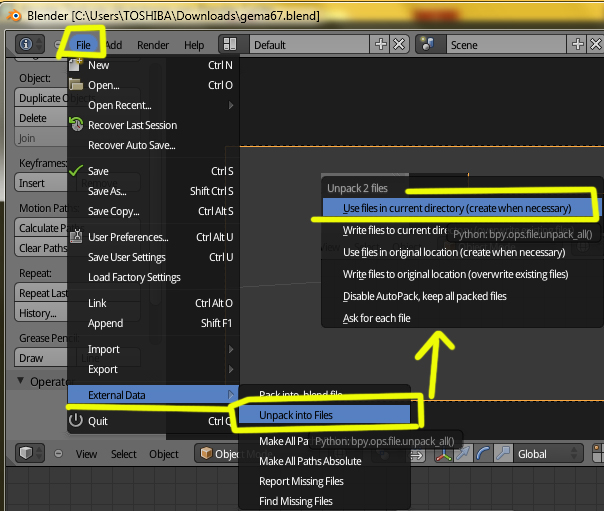Select Recover Auto Save...
This screenshot has width=604, height=511.
click(153, 145)
